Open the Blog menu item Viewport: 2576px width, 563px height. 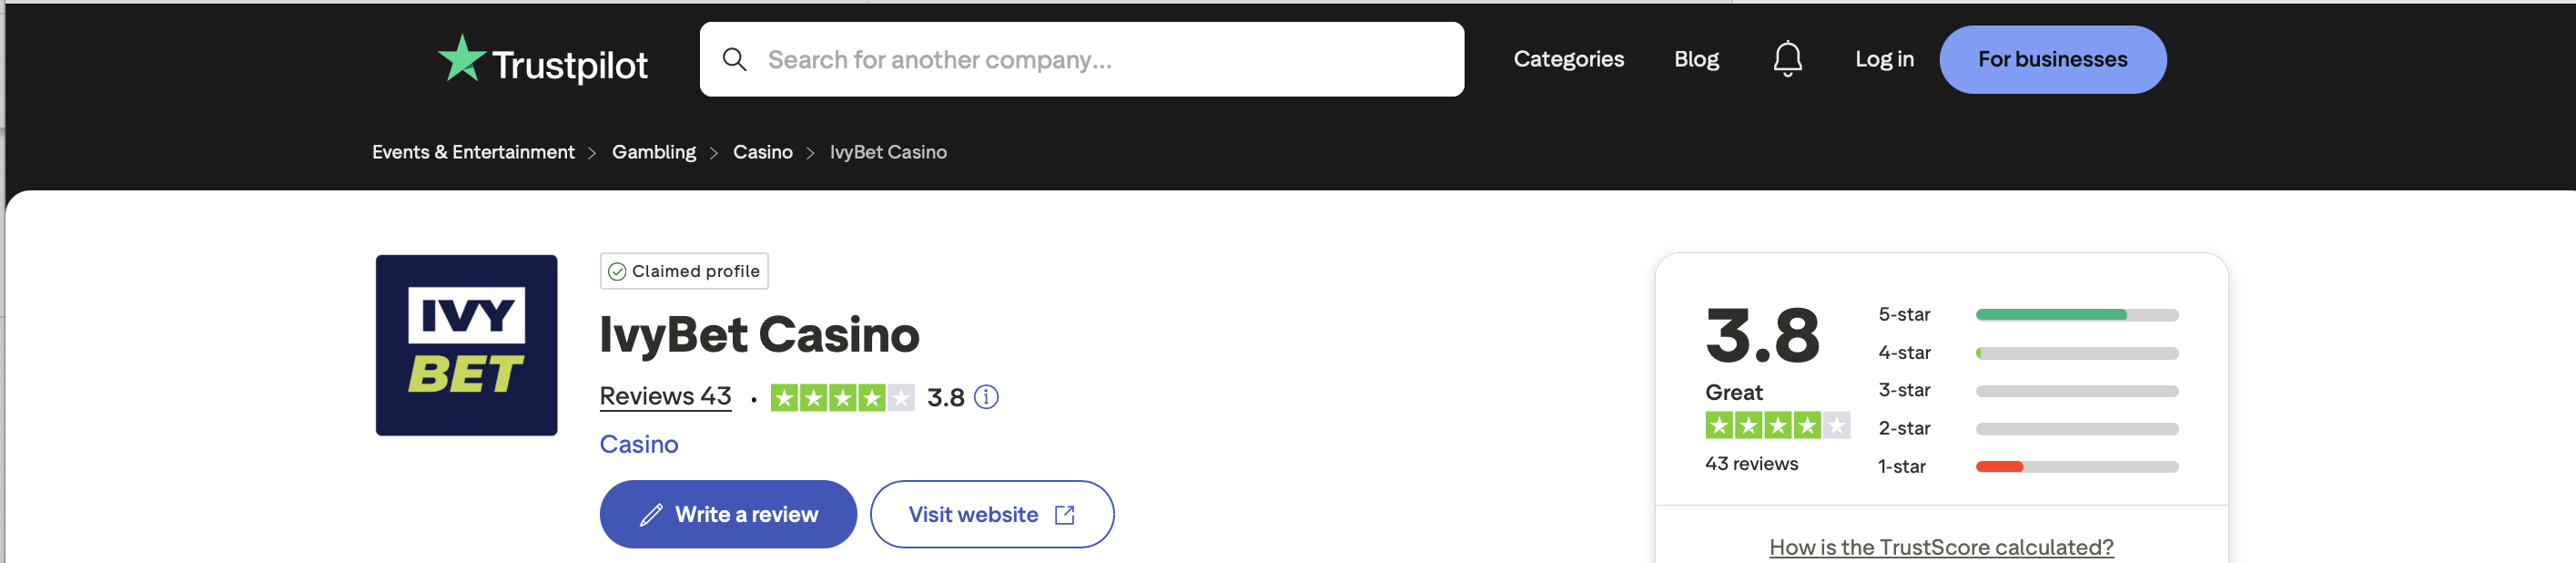point(1696,59)
